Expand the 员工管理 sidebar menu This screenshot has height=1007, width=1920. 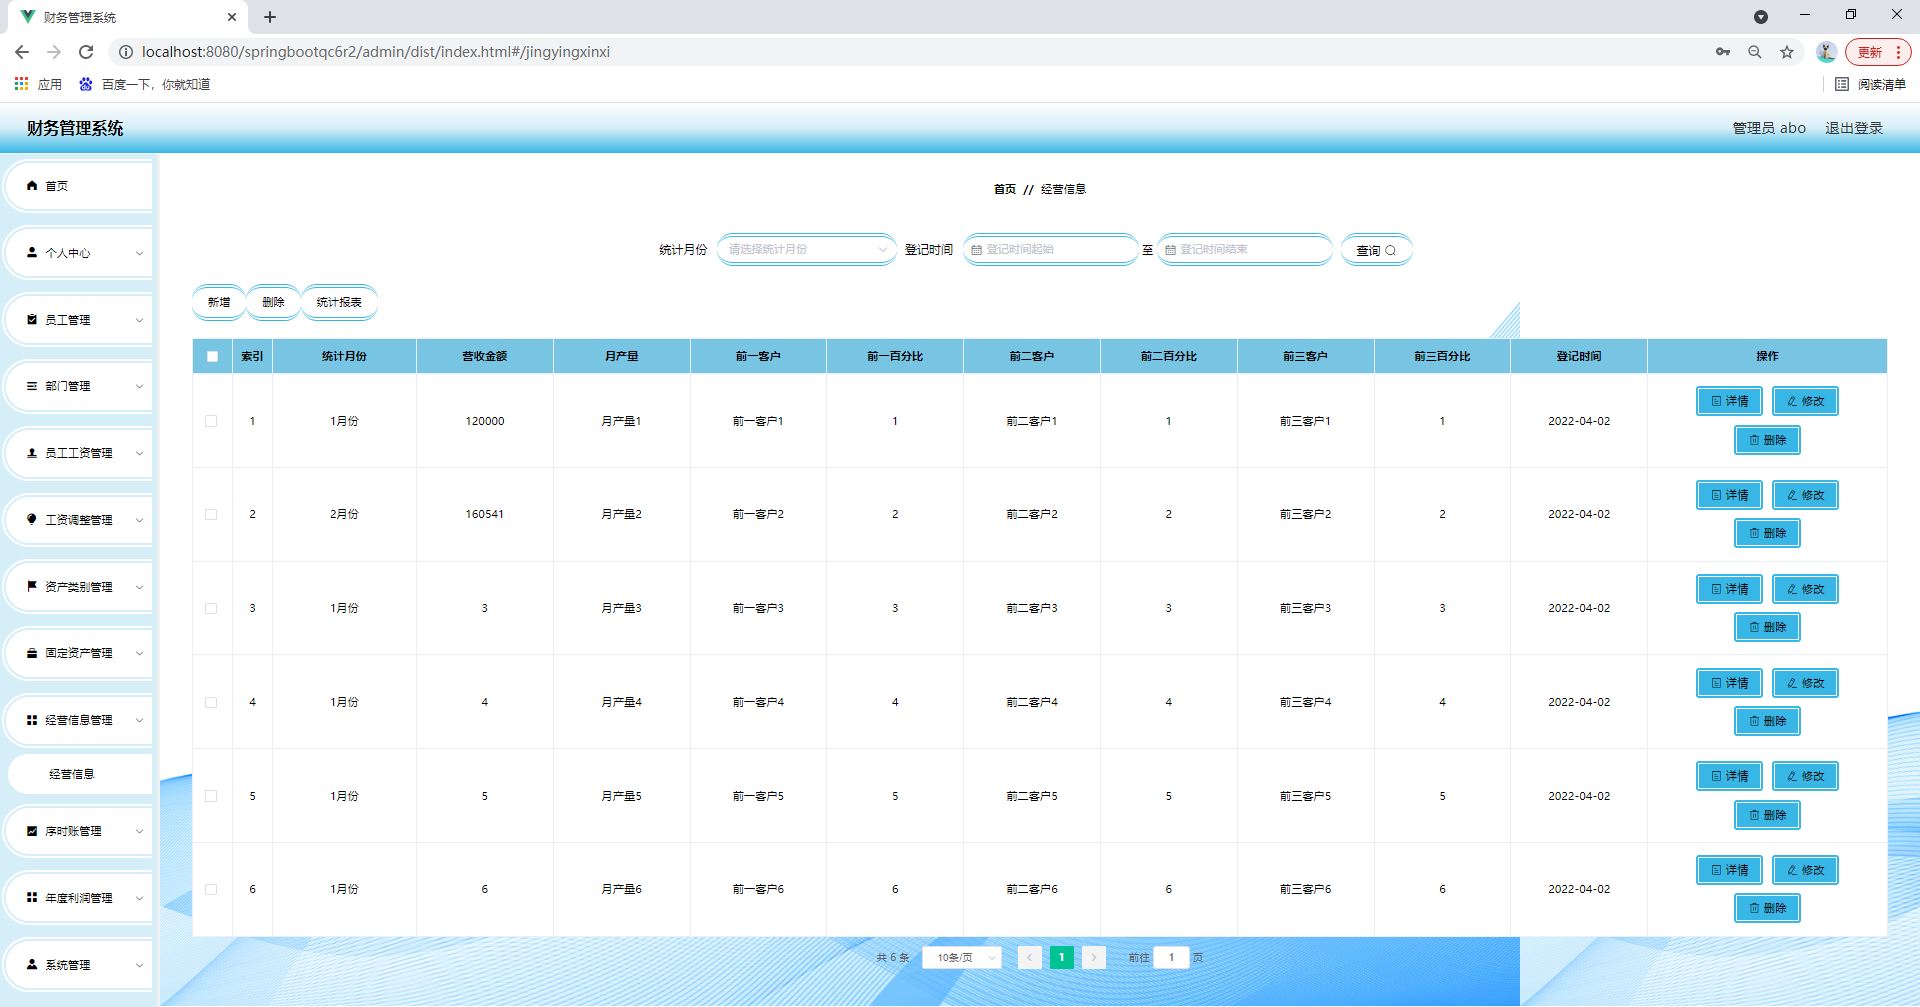click(x=79, y=320)
